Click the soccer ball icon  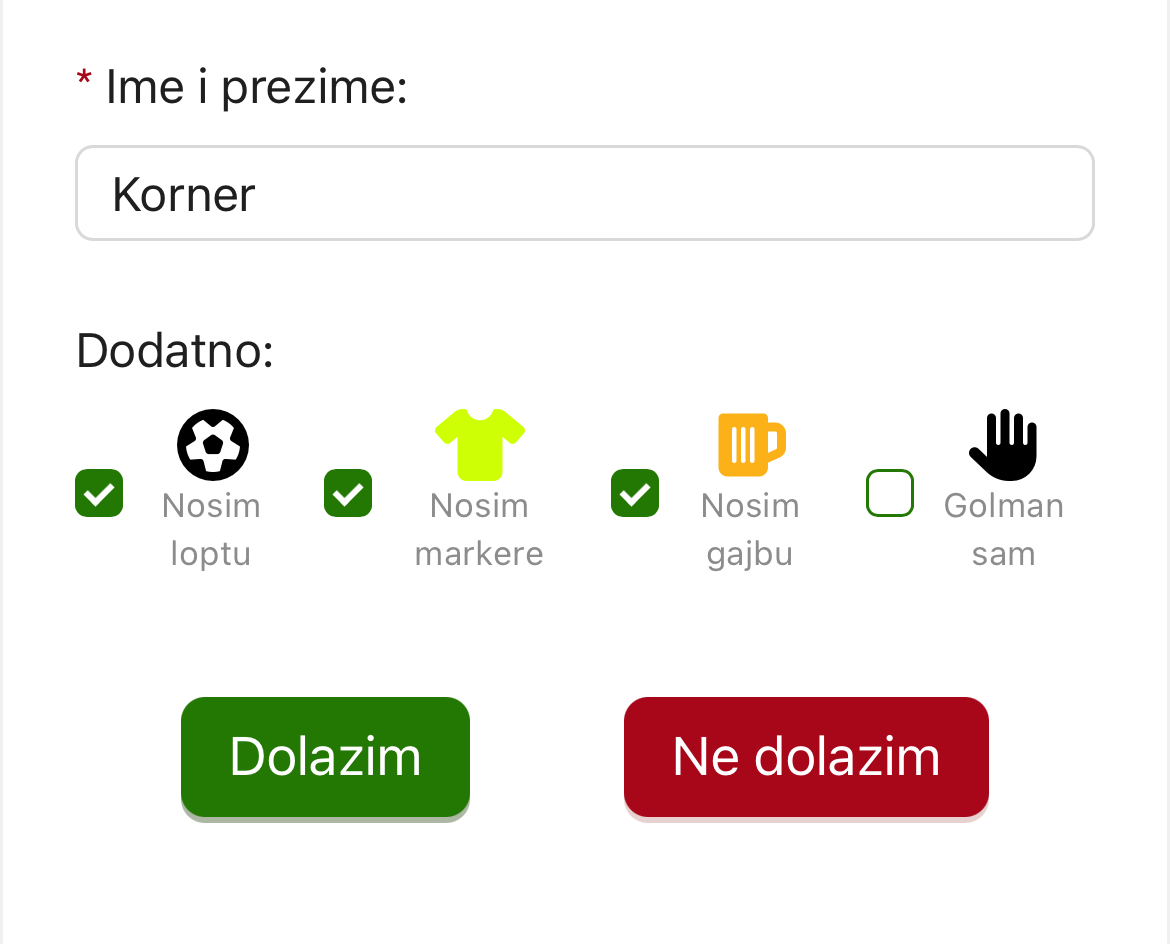[x=213, y=445]
